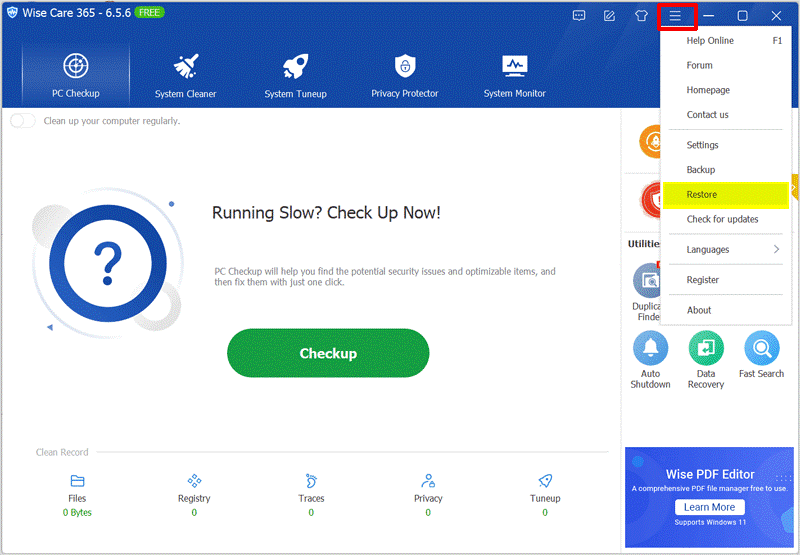Open the Fast Search utility

coord(761,355)
